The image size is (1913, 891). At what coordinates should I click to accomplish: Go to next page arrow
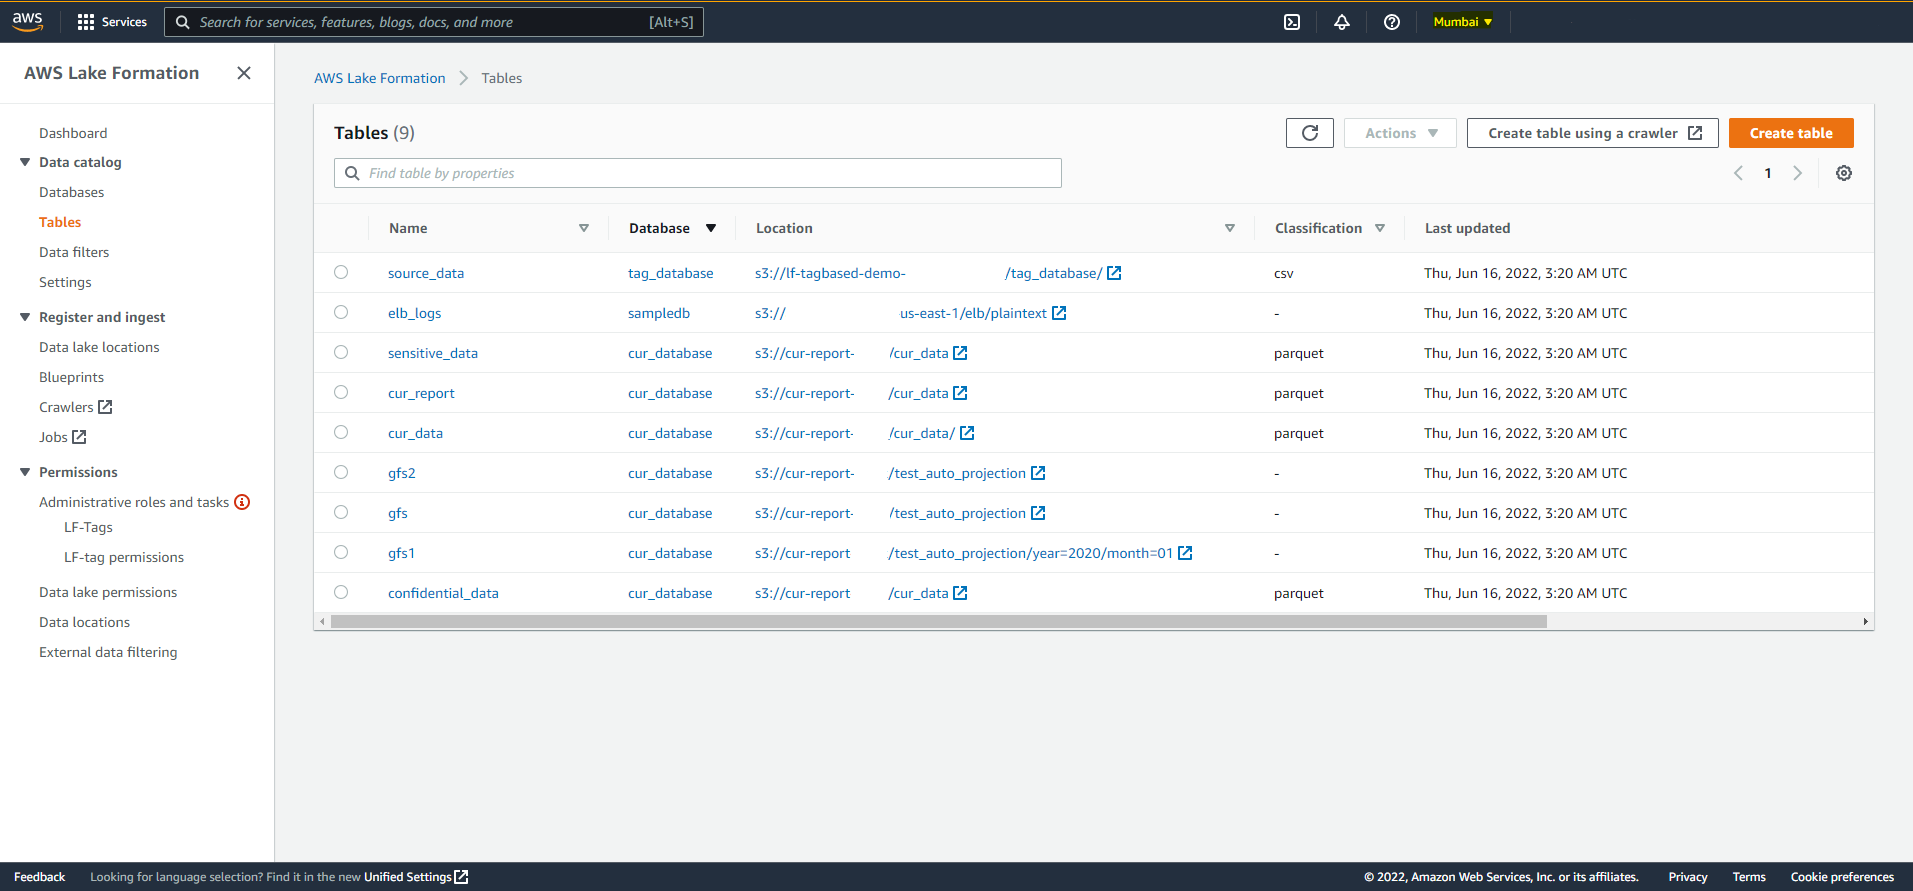tap(1797, 173)
